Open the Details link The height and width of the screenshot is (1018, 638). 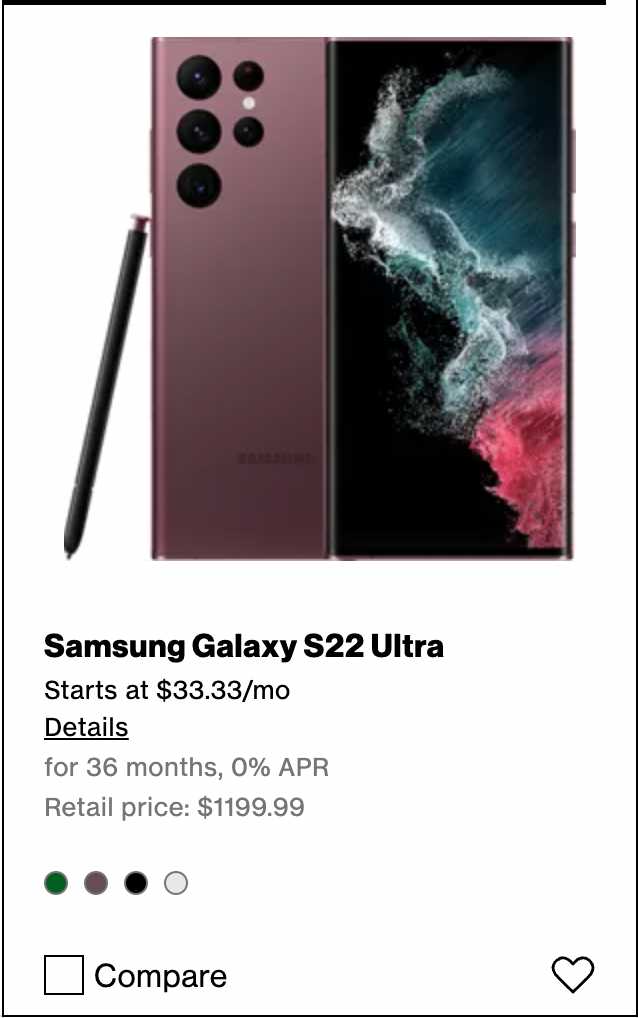[x=86, y=727]
